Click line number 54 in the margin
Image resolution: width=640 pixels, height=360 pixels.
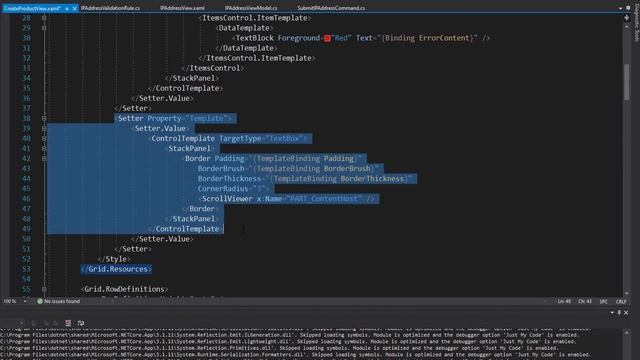click(x=26, y=279)
